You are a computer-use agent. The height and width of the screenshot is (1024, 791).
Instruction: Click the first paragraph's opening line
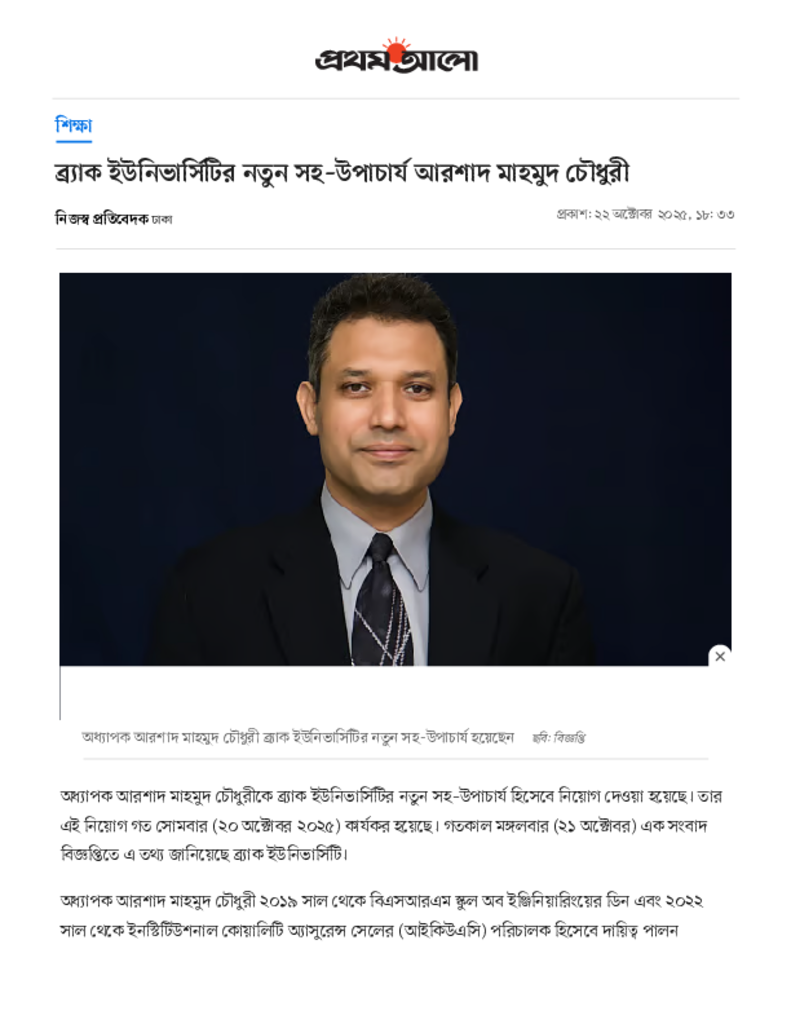tap(391, 797)
